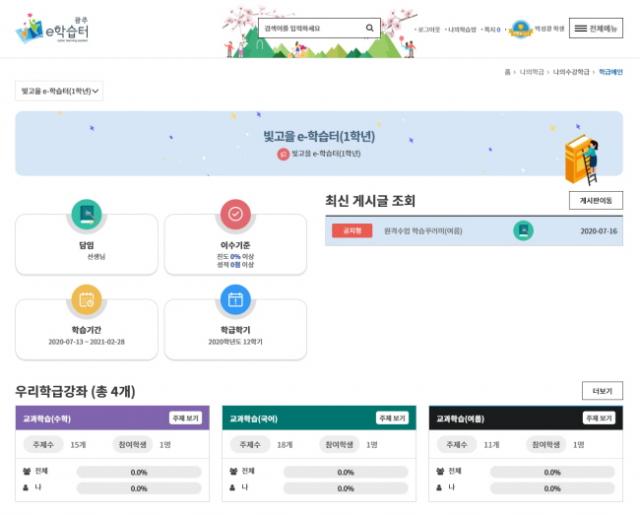Click the 학습기간 yellow calendar icon

pyautogui.click(x=86, y=299)
